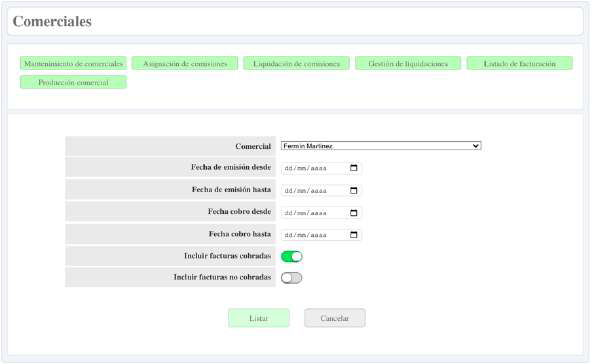
Task: Open Asignación de comisiones section
Action: pos(185,63)
